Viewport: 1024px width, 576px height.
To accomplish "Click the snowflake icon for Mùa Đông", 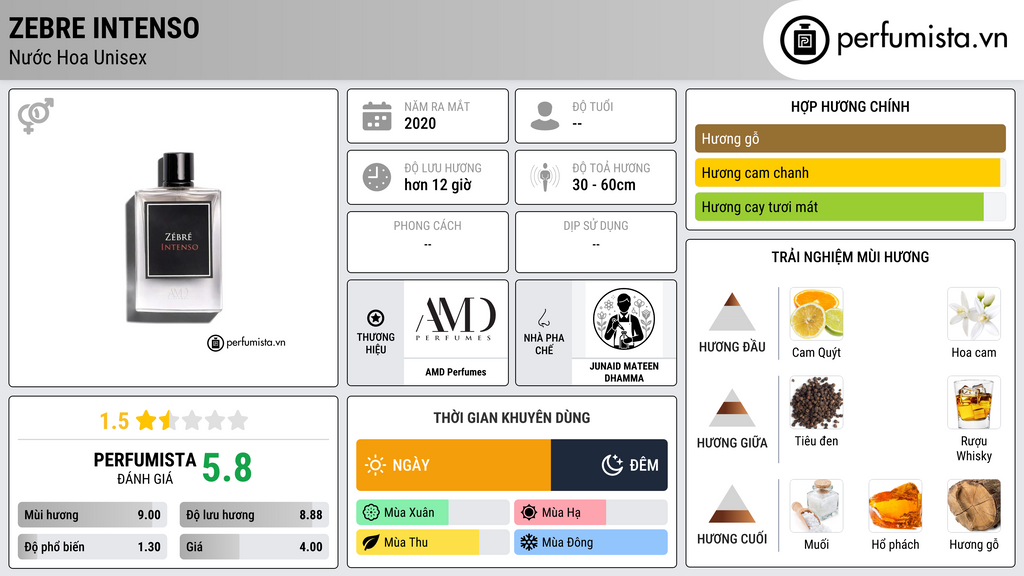I will [528, 543].
